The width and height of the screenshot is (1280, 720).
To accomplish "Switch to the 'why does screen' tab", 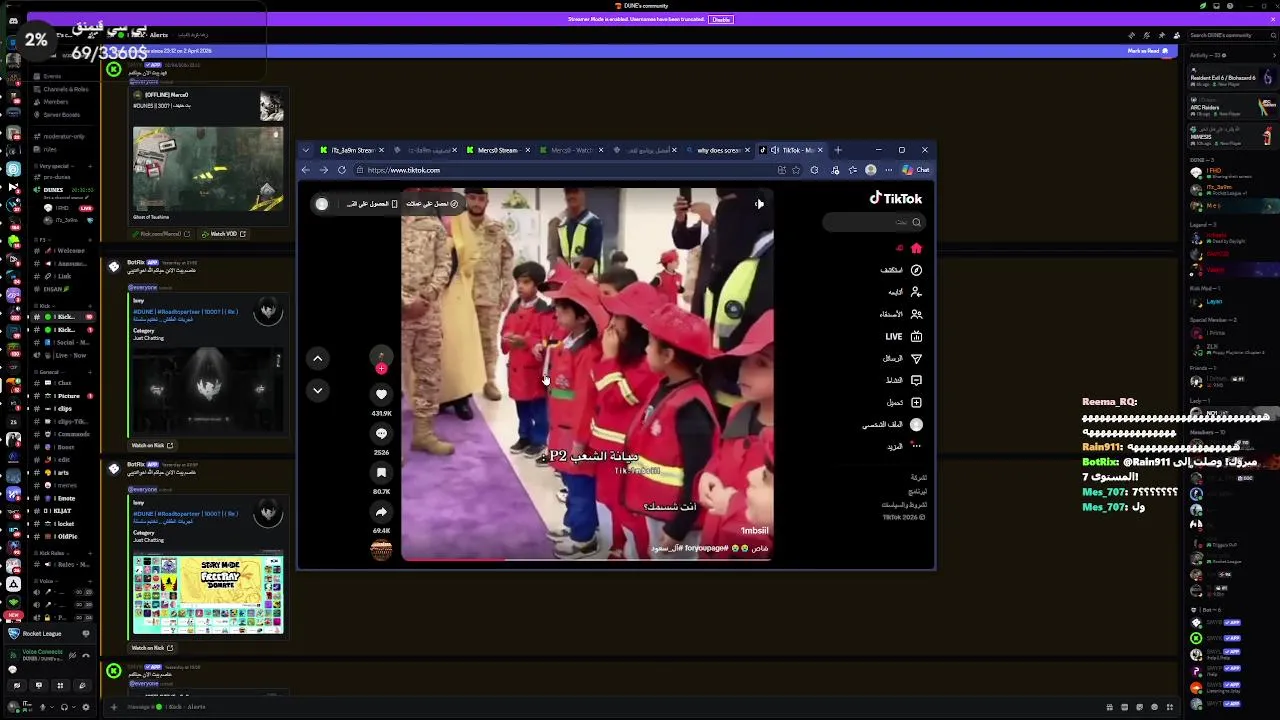I will click(719, 150).
